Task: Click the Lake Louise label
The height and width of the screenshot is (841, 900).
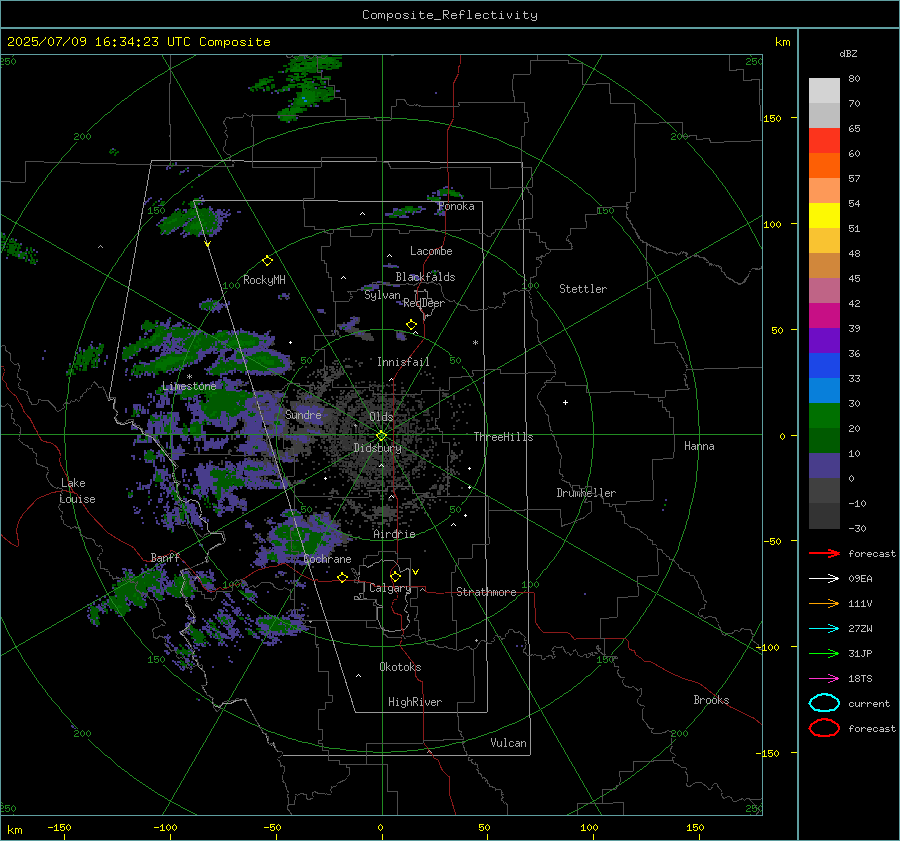Action: click(78, 491)
